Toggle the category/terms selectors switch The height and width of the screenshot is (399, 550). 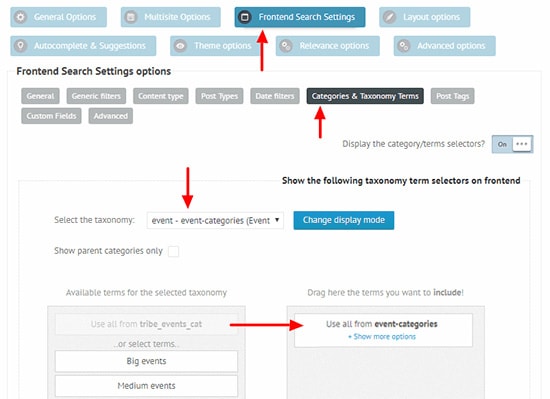[512, 144]
